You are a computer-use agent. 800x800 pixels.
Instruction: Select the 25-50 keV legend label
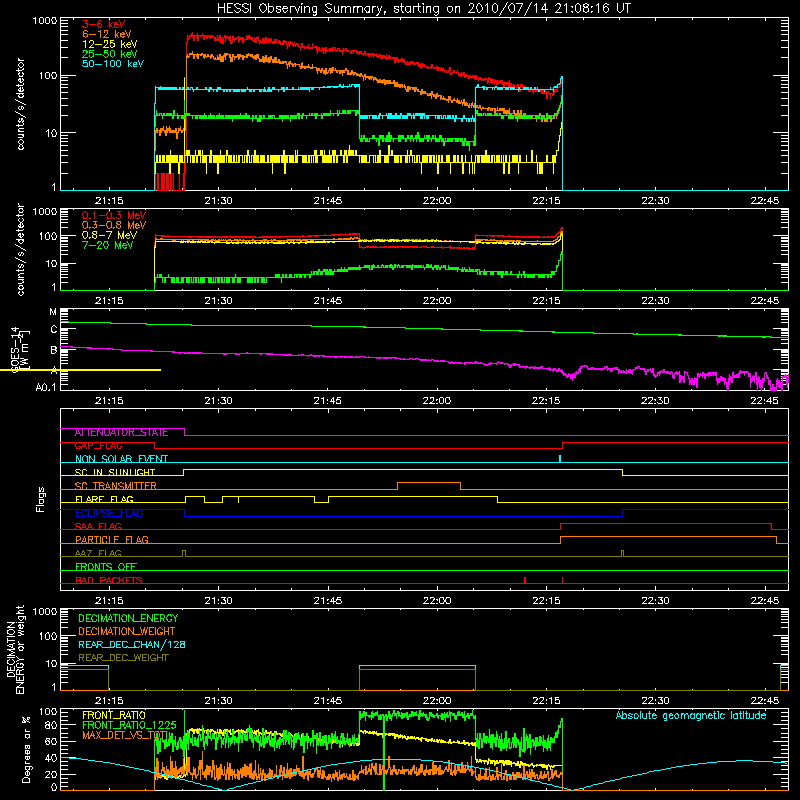pyautogui.click(x=110, y=54)
